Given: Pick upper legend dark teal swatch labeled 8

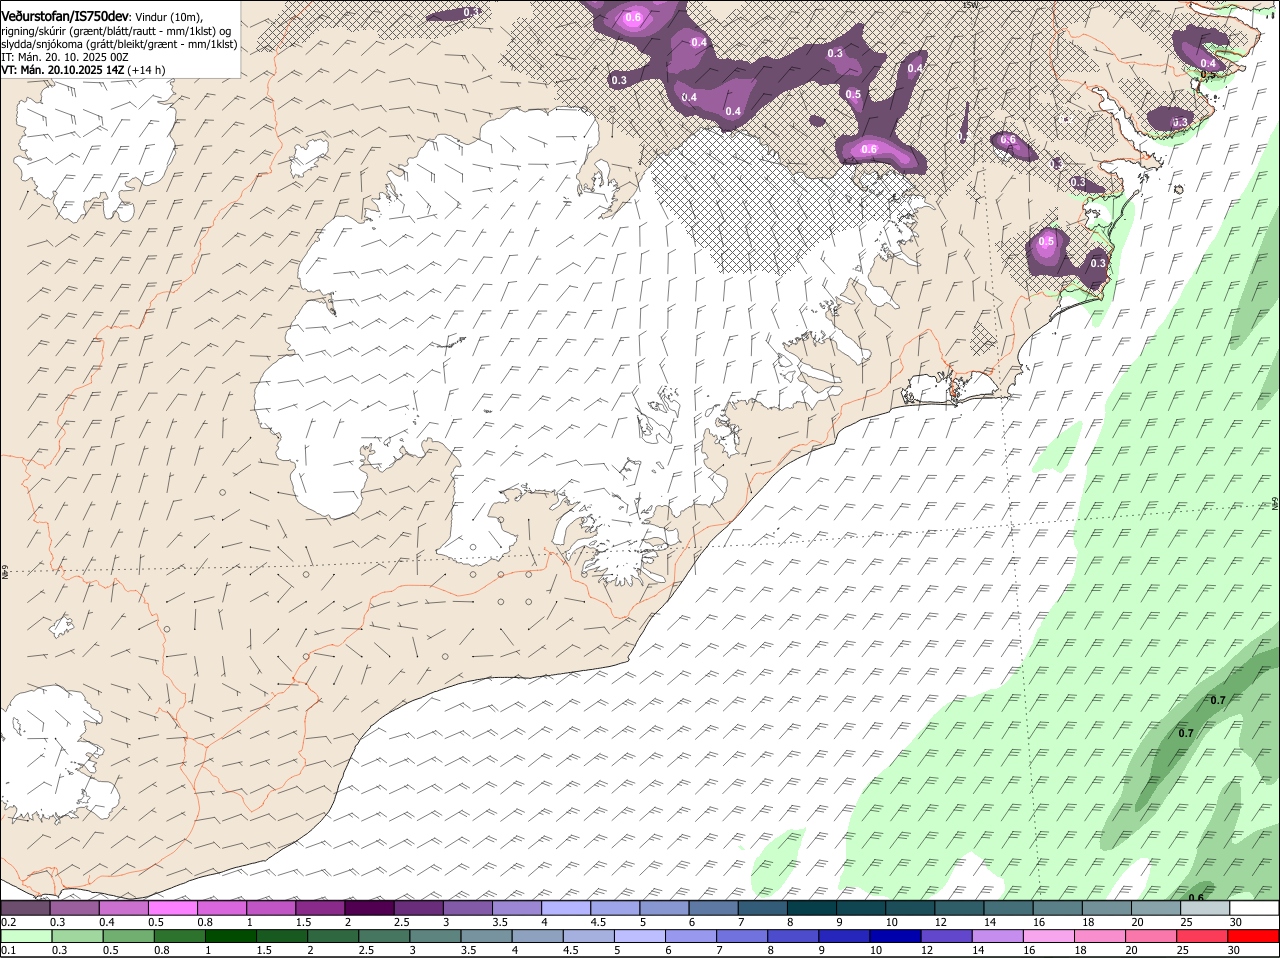Looking at the screenshot, I should point(812,908).
